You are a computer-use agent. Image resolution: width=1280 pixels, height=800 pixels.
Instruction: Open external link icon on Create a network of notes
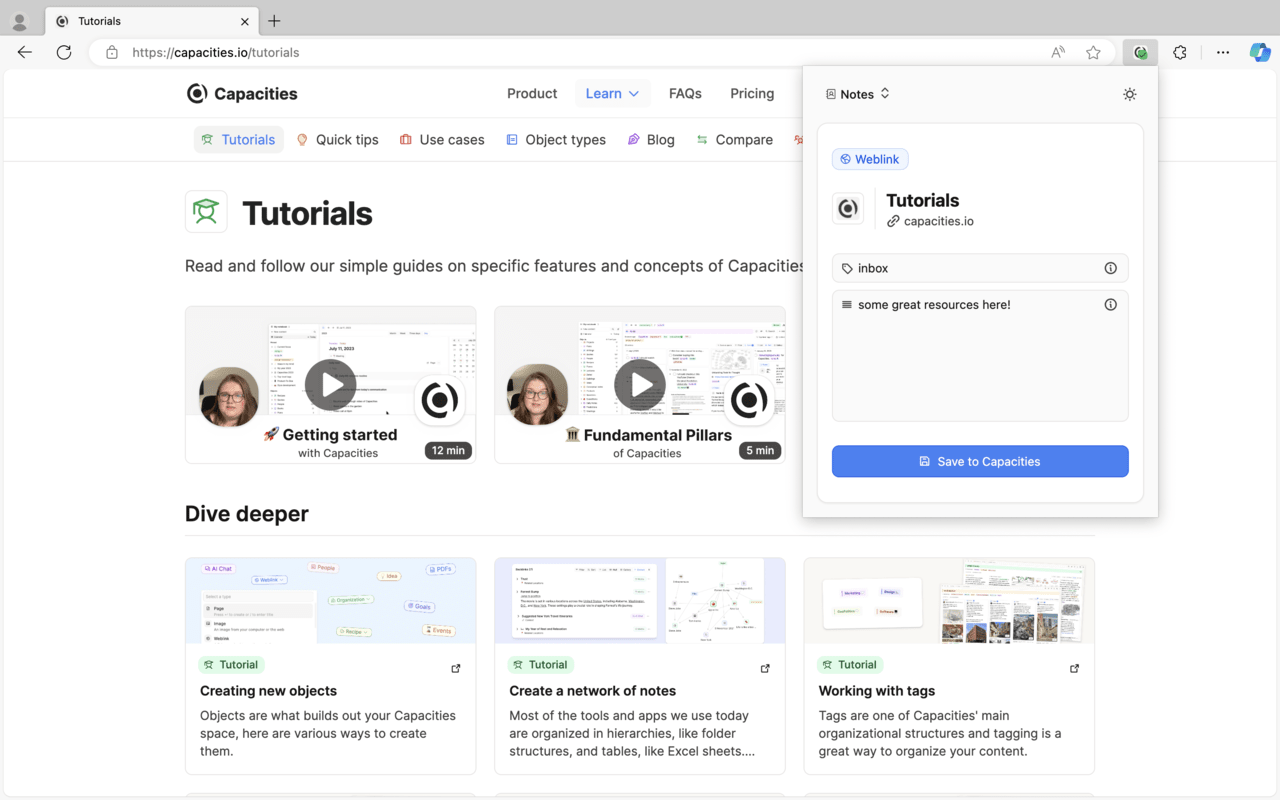click(x=765, y=669)
